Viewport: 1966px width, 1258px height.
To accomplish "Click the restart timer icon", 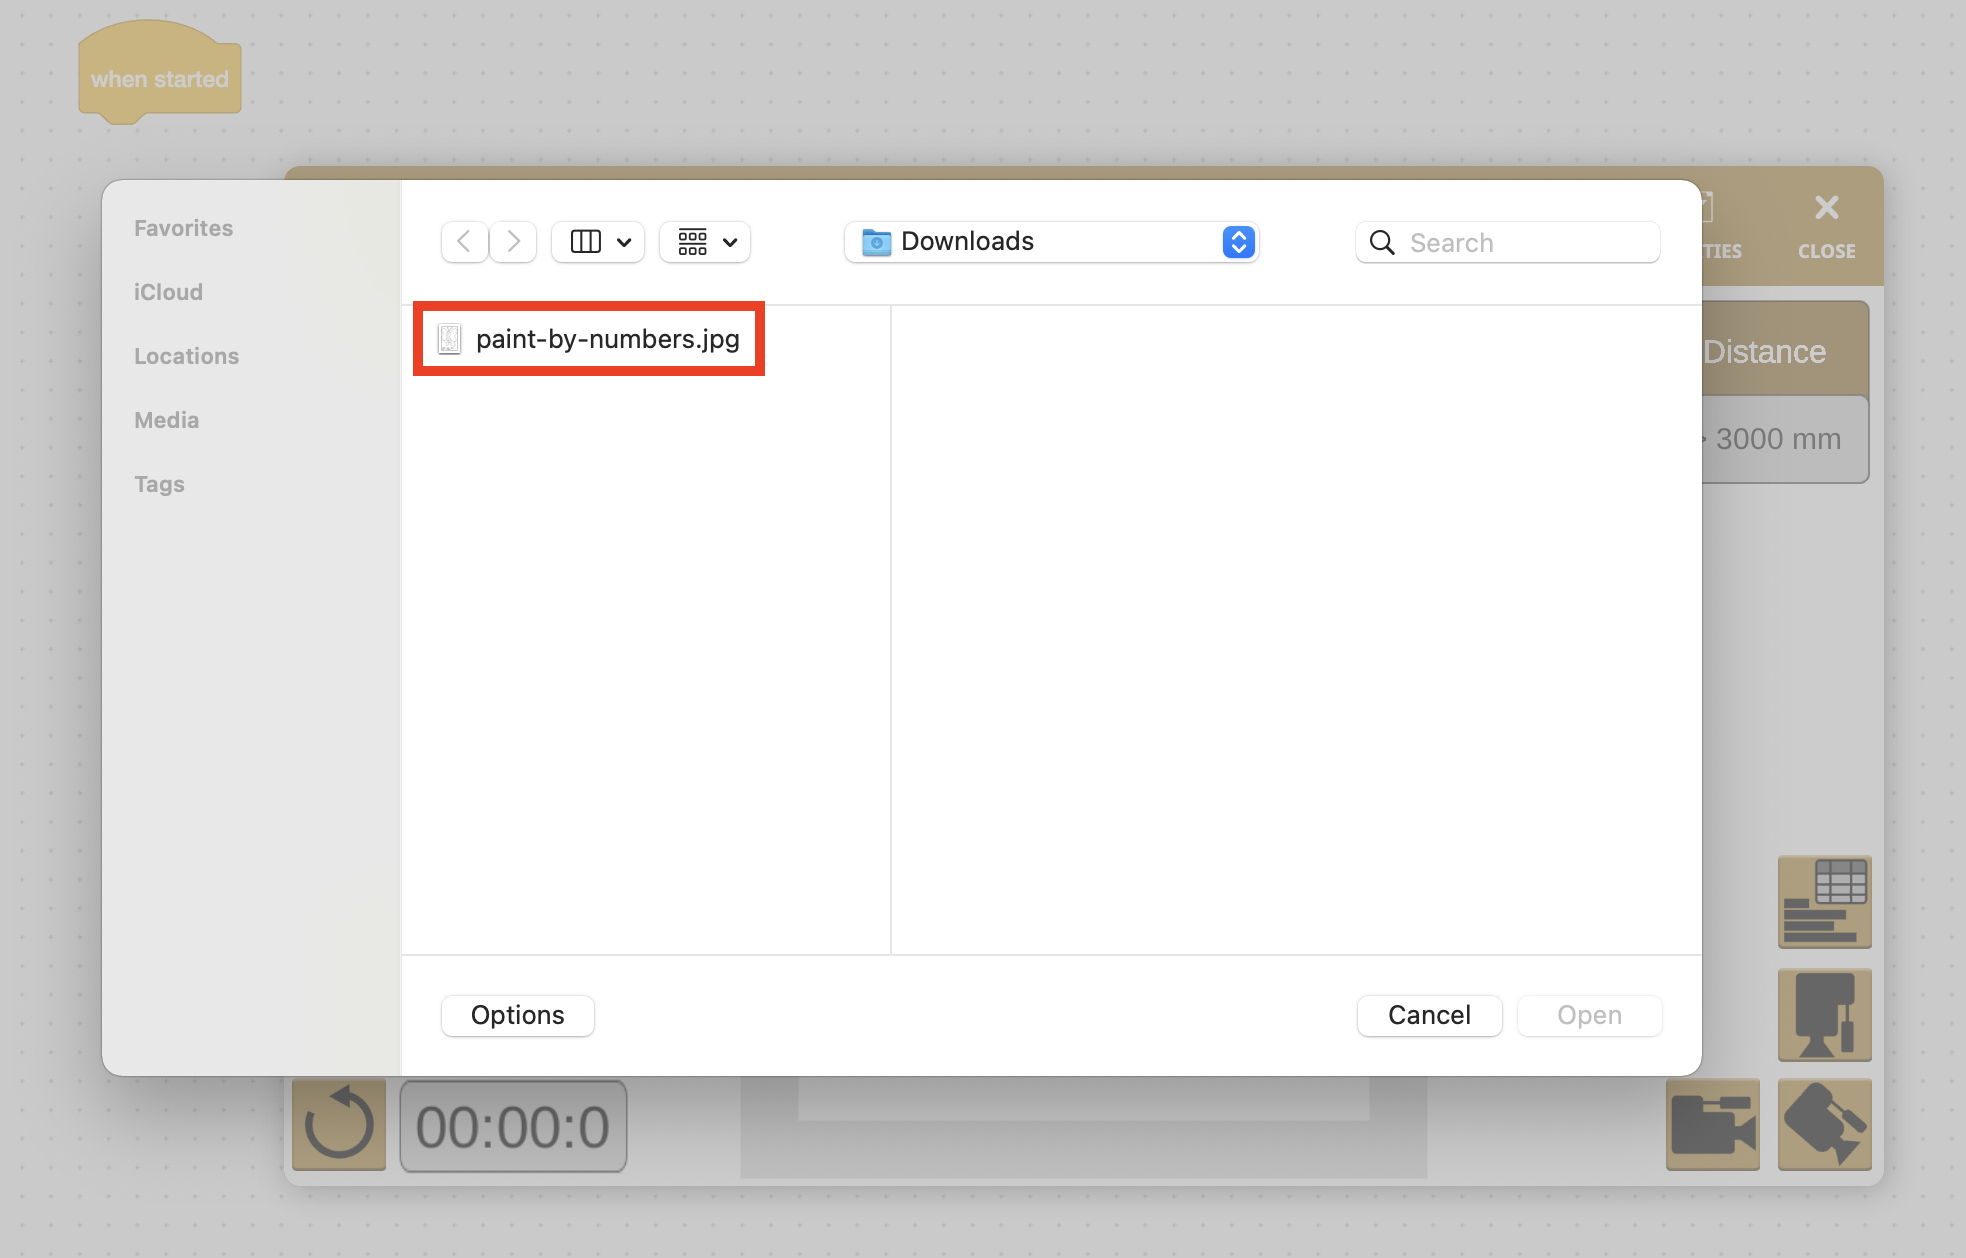I will (338, 1124).
